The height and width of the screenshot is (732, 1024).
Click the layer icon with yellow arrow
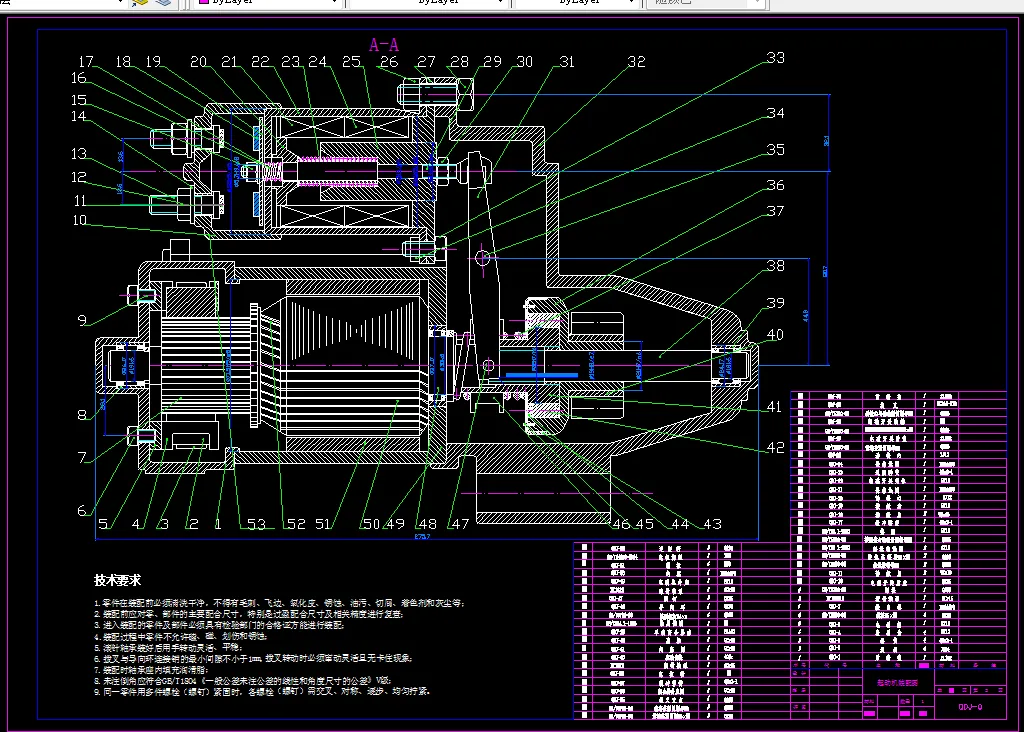tap(140, 3)
